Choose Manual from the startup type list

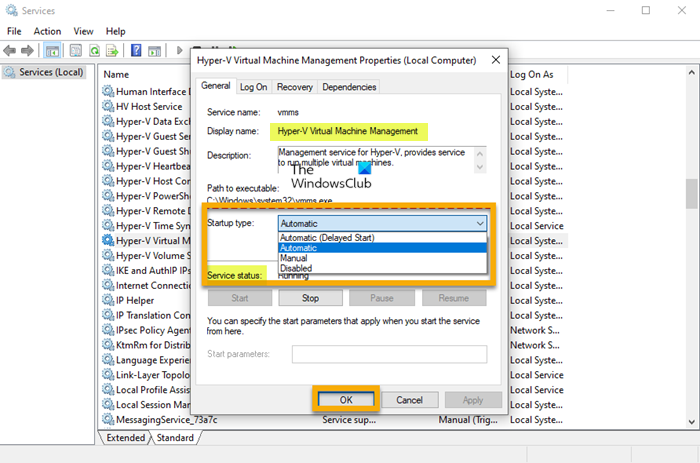(296, 258)
